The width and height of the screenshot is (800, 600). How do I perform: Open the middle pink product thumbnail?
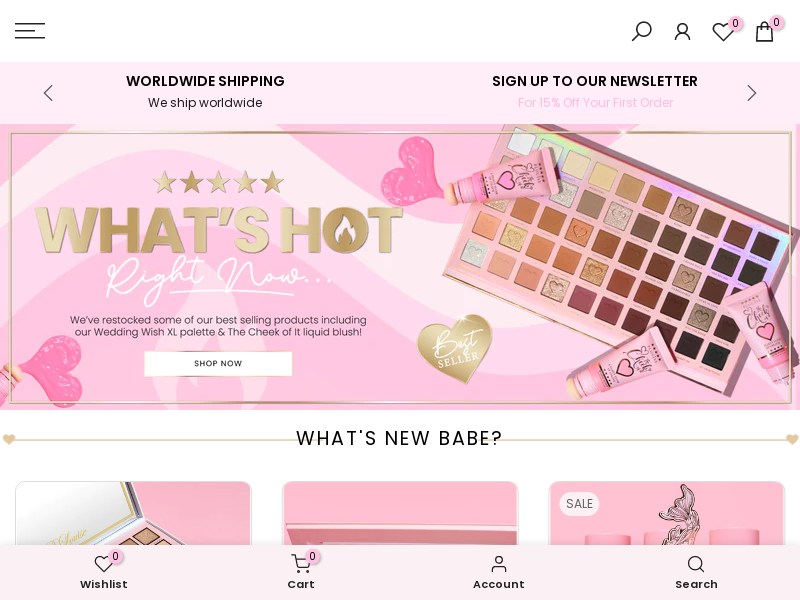click(x=400, y=513)
